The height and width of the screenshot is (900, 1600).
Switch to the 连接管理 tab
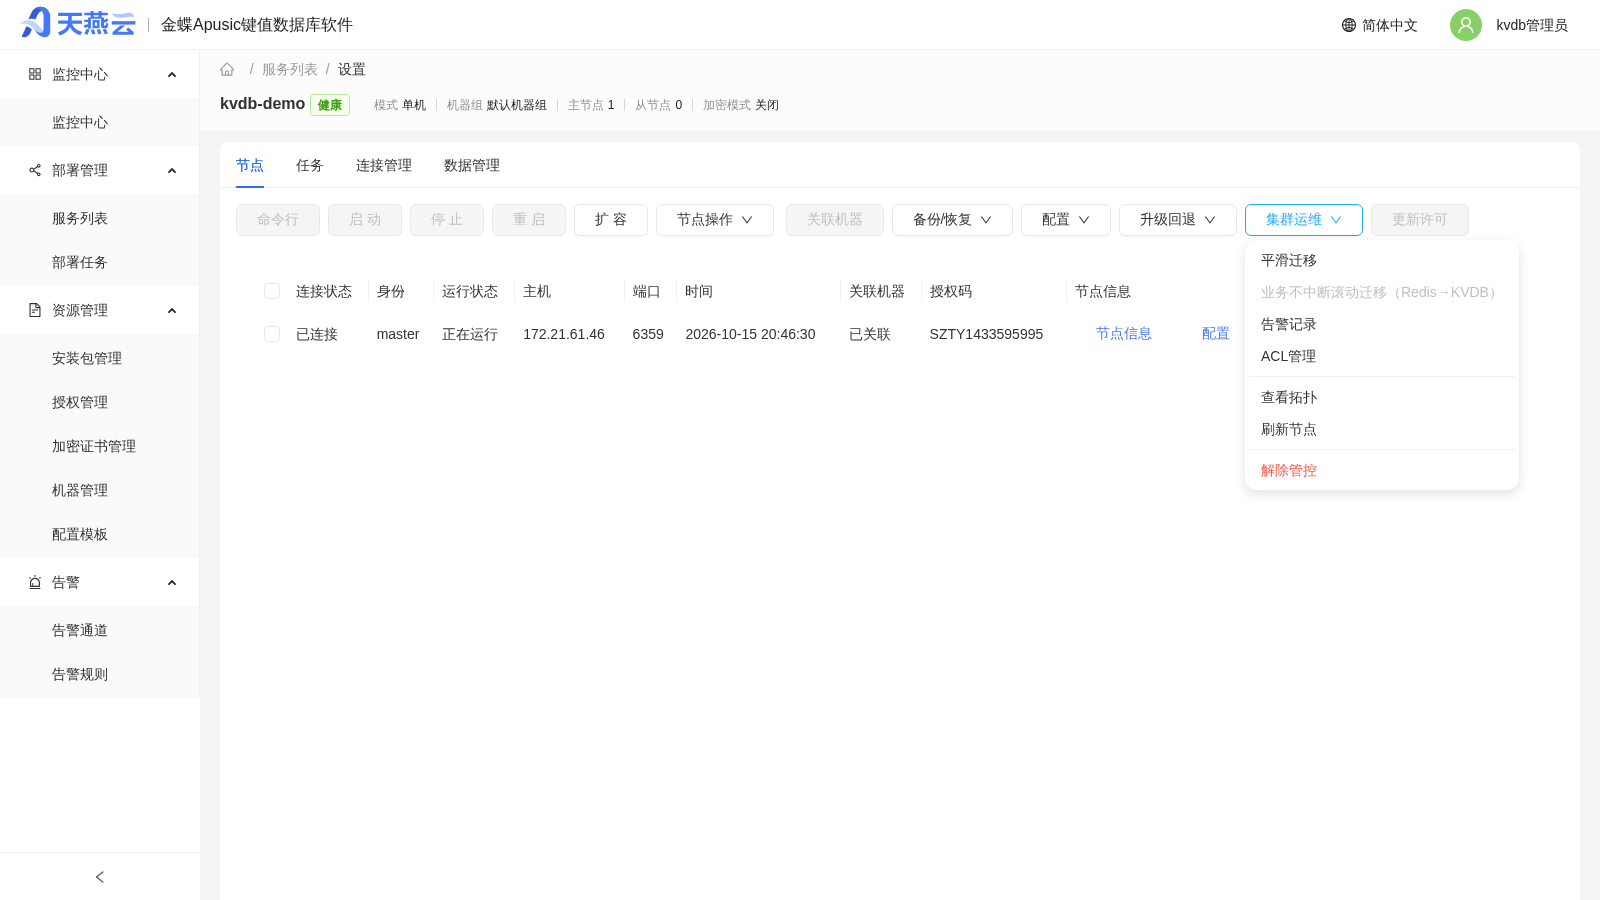point(384,165)
